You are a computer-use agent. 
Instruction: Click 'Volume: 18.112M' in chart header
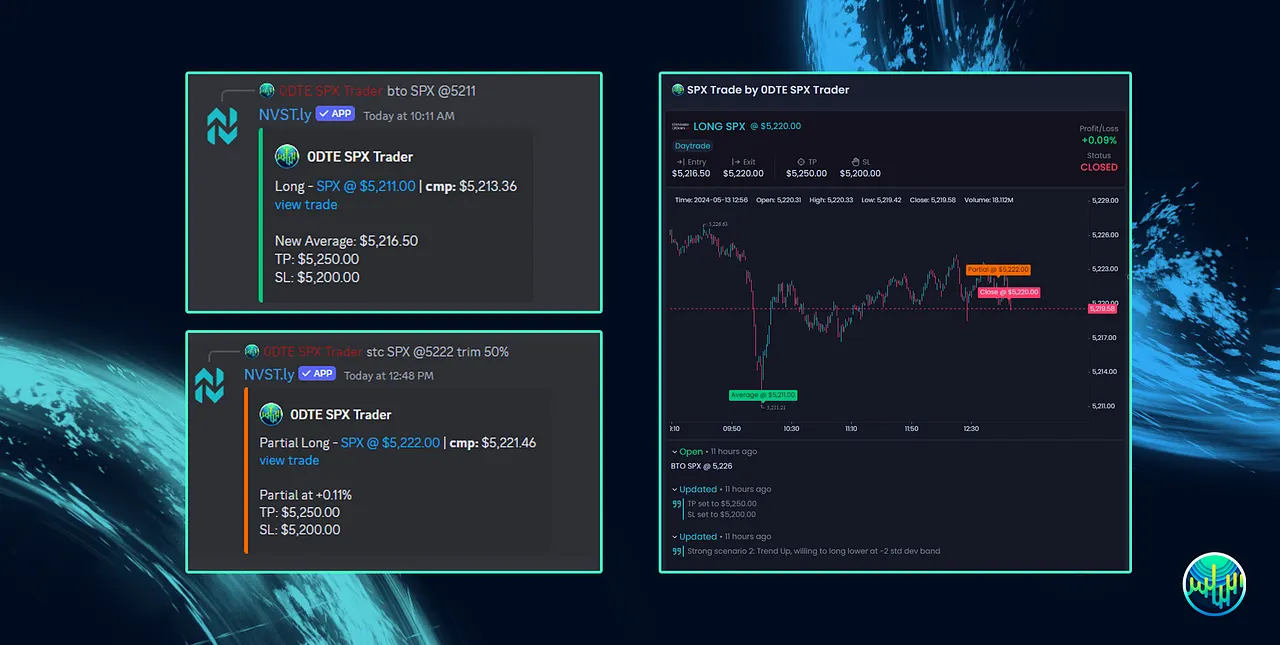pos(989,200)
